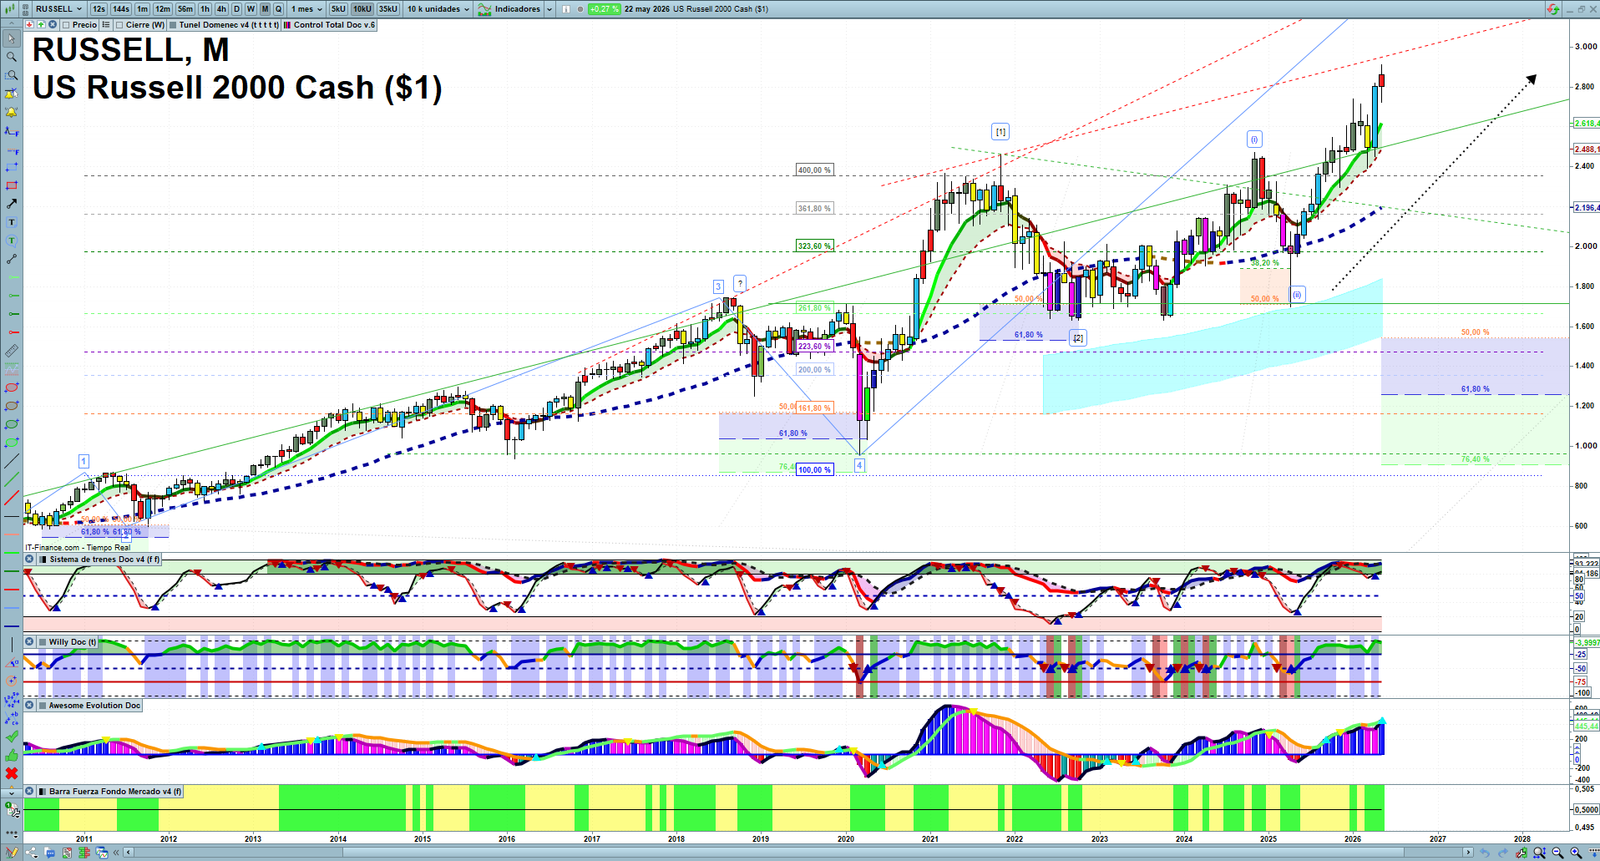Select the 56m timeframe
Image resolution: width=1600 pixels, height=861 pixels.
click(185, 9)
